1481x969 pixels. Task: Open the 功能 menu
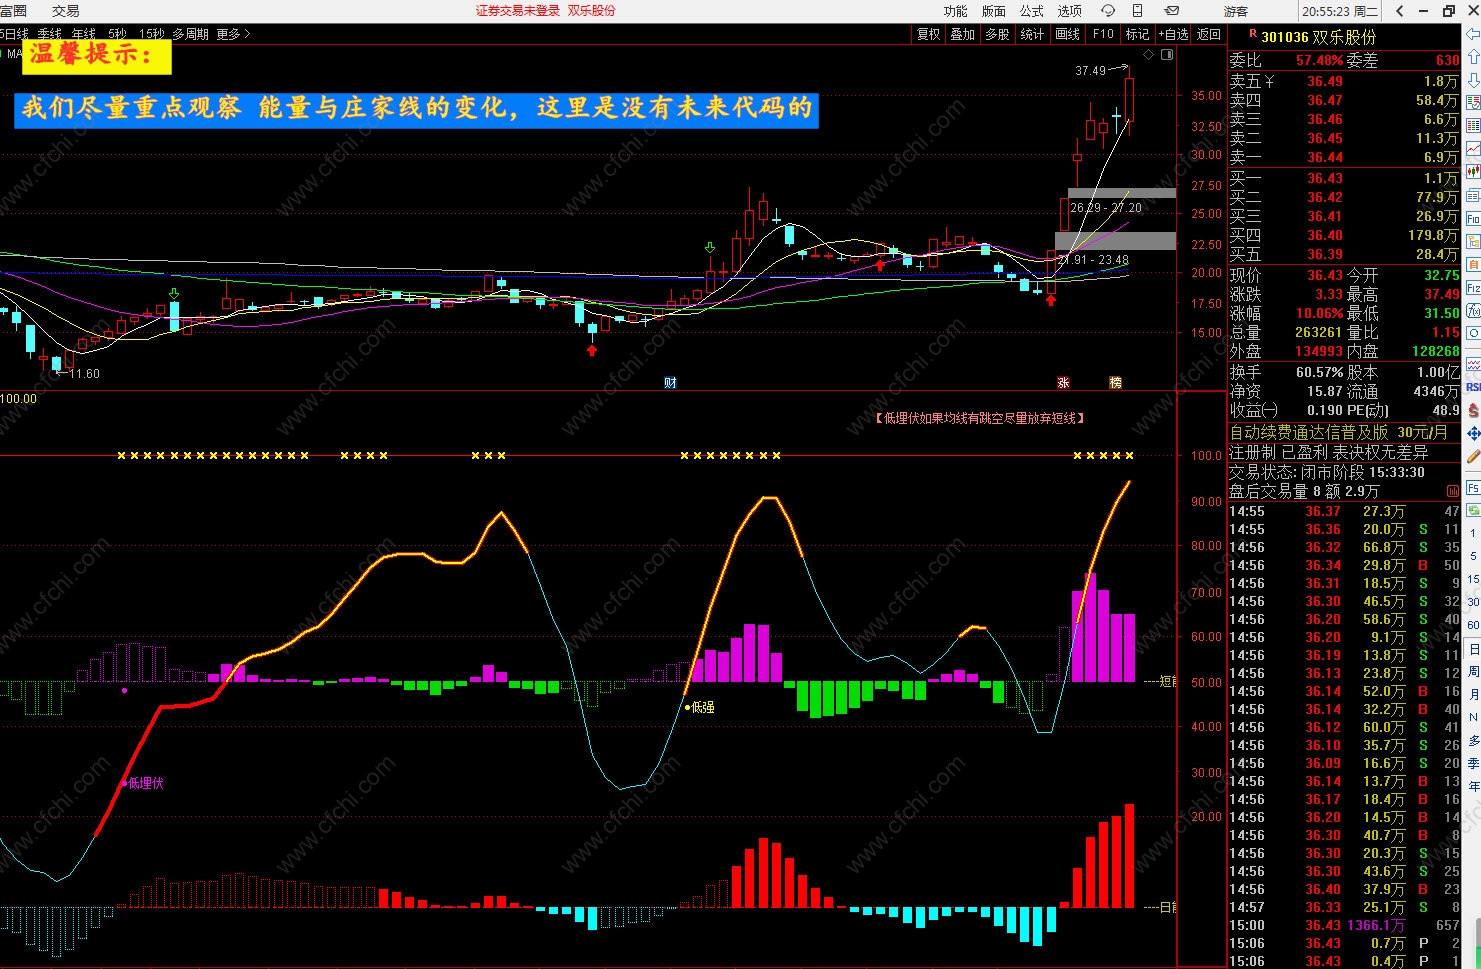(955, 11)
